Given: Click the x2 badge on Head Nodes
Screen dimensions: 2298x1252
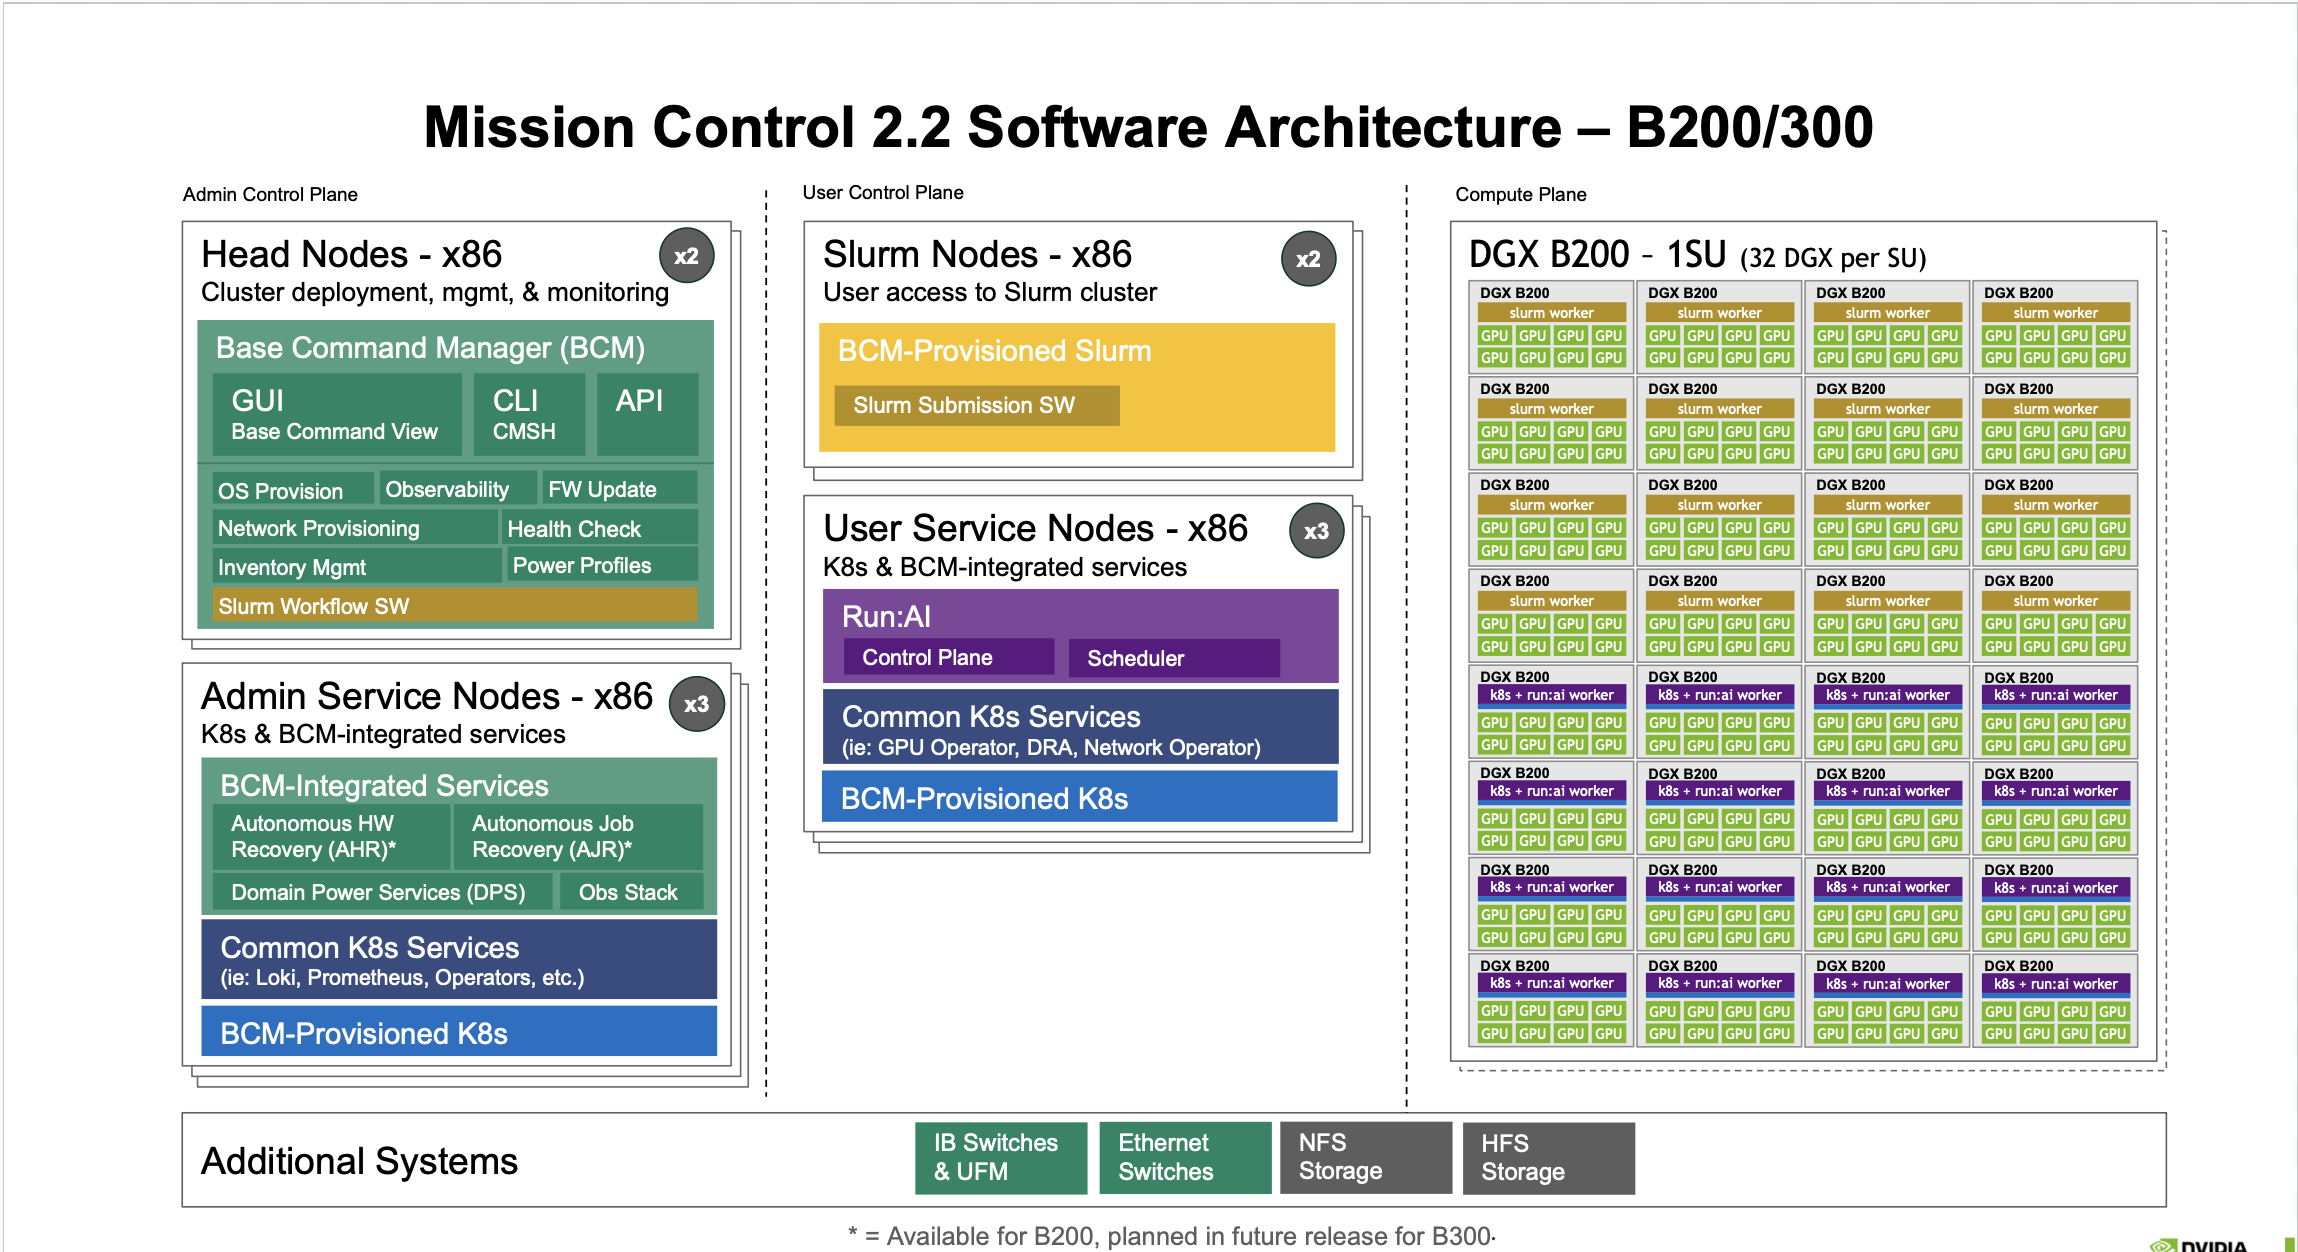Looking at the screenshot, I should (x=686, y=256).
